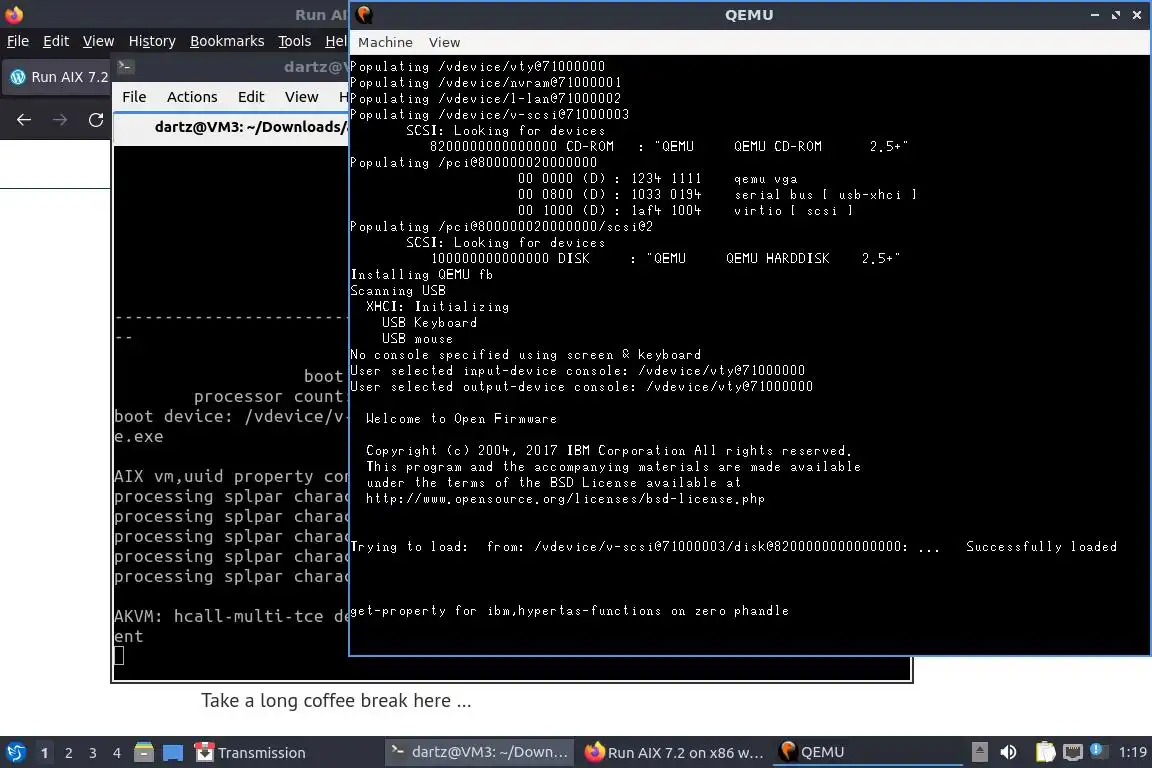Open the start menu launcher icon
This screenshot has width=1152, height=768.
pyautogui.click(x=15, y=753)
